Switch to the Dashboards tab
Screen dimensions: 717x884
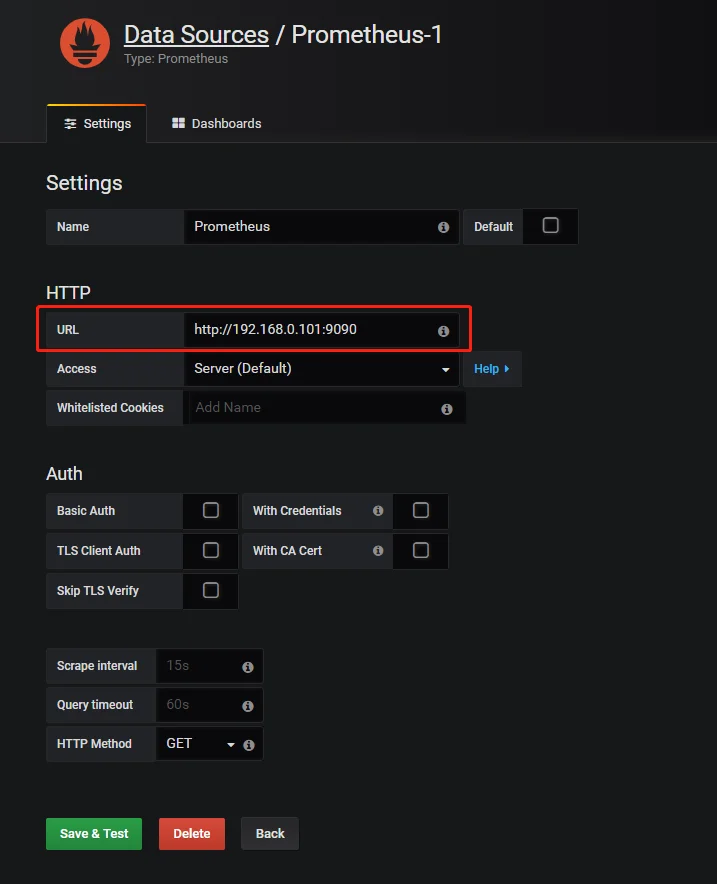click(x=216, y=123)
